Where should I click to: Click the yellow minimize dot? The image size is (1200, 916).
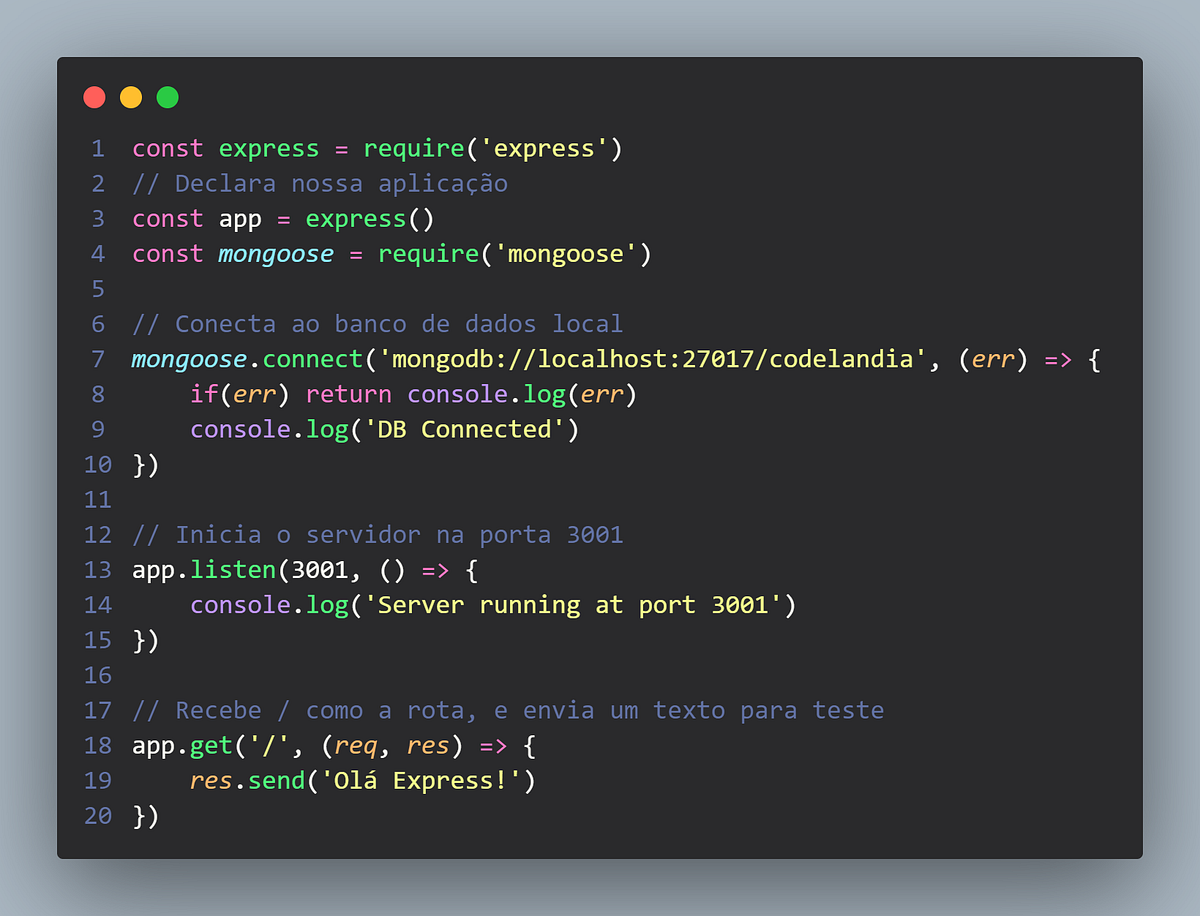click(x=131, y=97)
